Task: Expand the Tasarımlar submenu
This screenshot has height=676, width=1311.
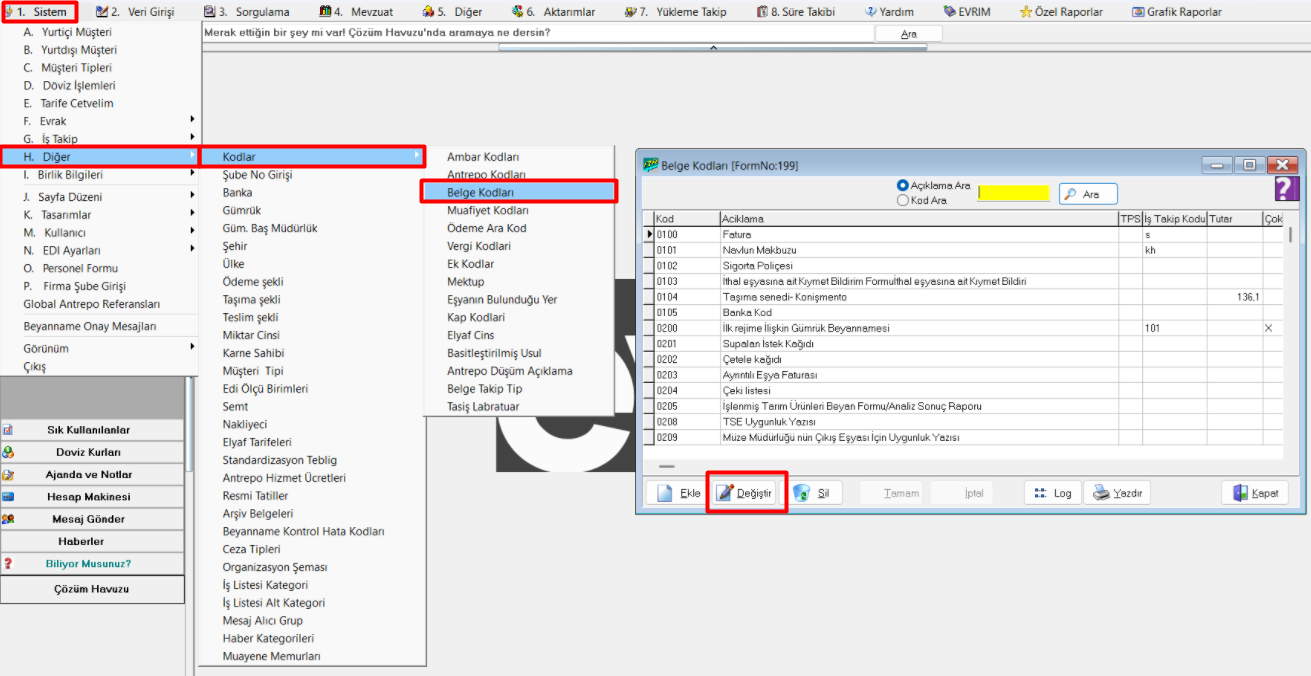Action: (x=100, y=215)
